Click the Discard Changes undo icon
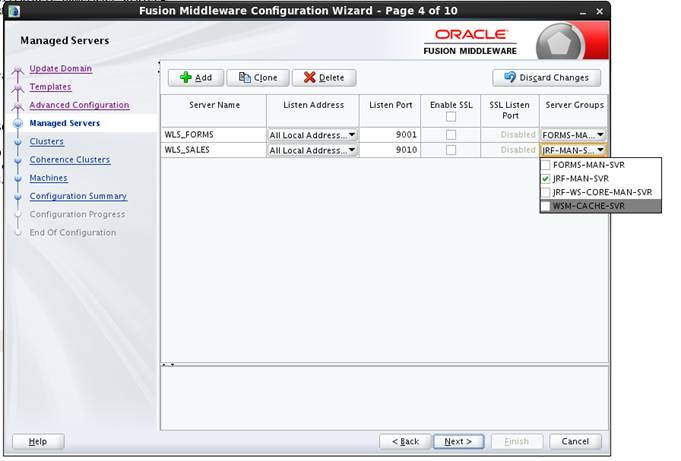The height and width of the screenshot is (461, 681). point(510,77)
